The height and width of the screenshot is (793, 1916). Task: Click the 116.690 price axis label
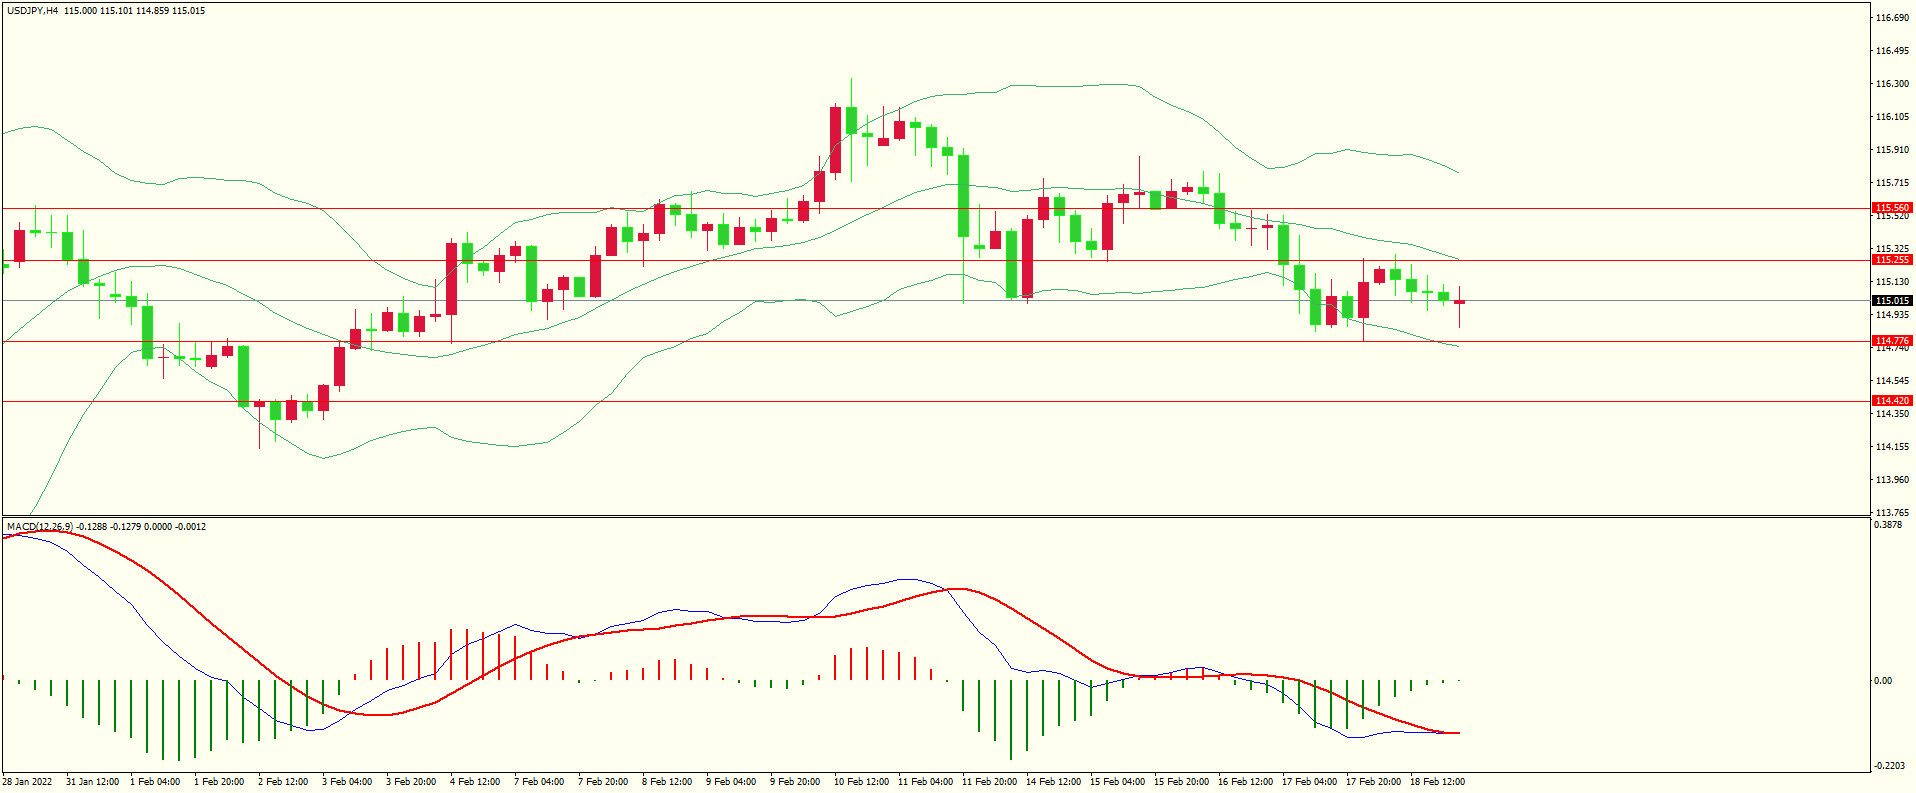pyautogui.click(x=1892, y=18)
